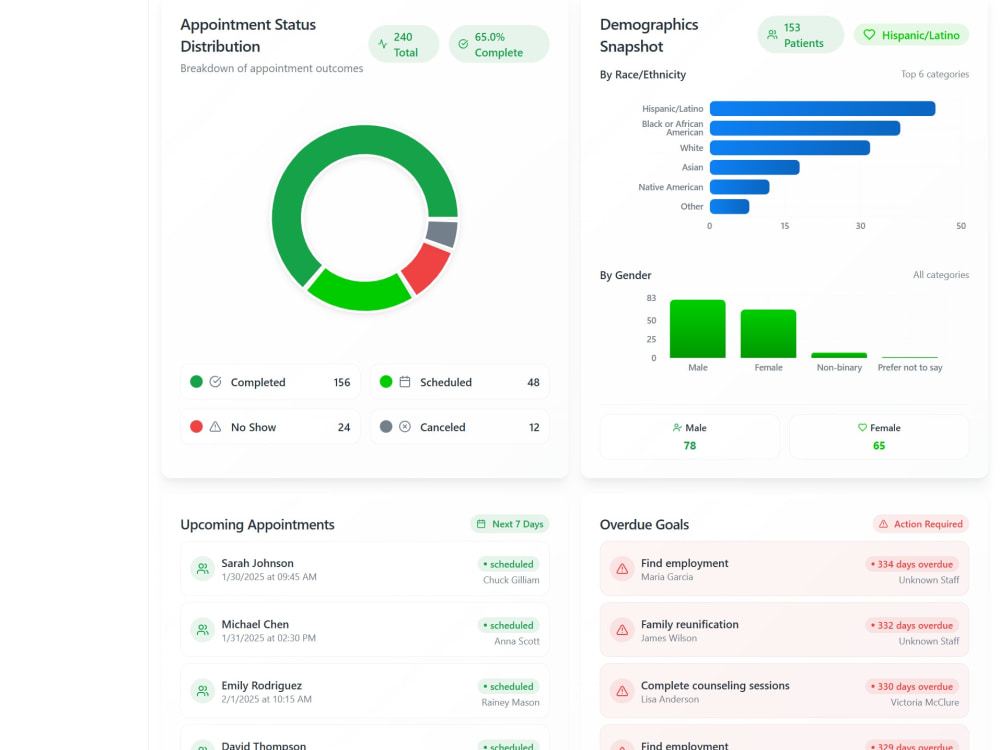Viewport: 1000px width, 750px height.
Task: Click the red No Show donut segment
Action: tap(426, 268)
